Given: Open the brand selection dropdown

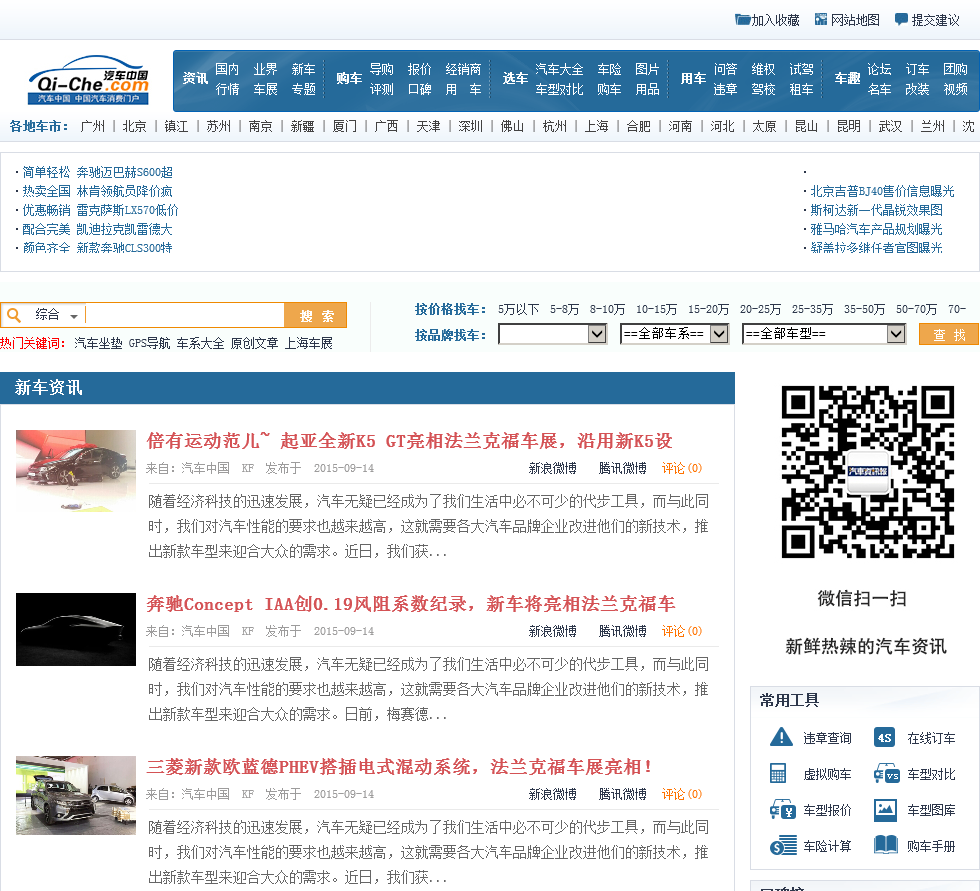Looking at the screenshot, I should coord(552,334).
